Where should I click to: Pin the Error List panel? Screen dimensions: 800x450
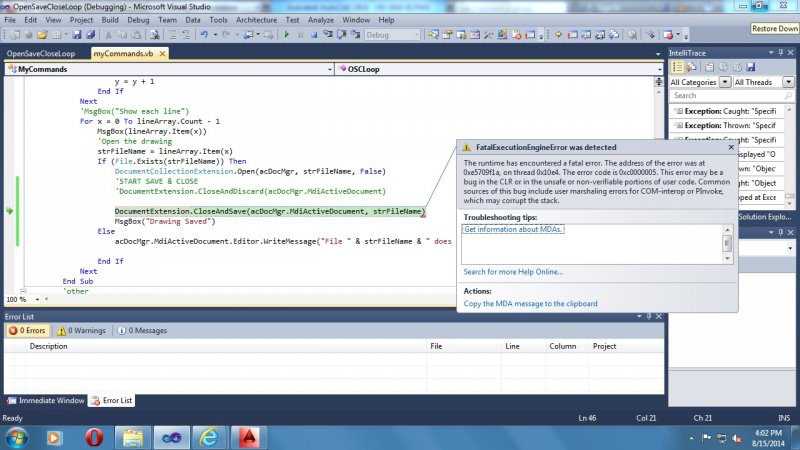click(x=649, y=316)
